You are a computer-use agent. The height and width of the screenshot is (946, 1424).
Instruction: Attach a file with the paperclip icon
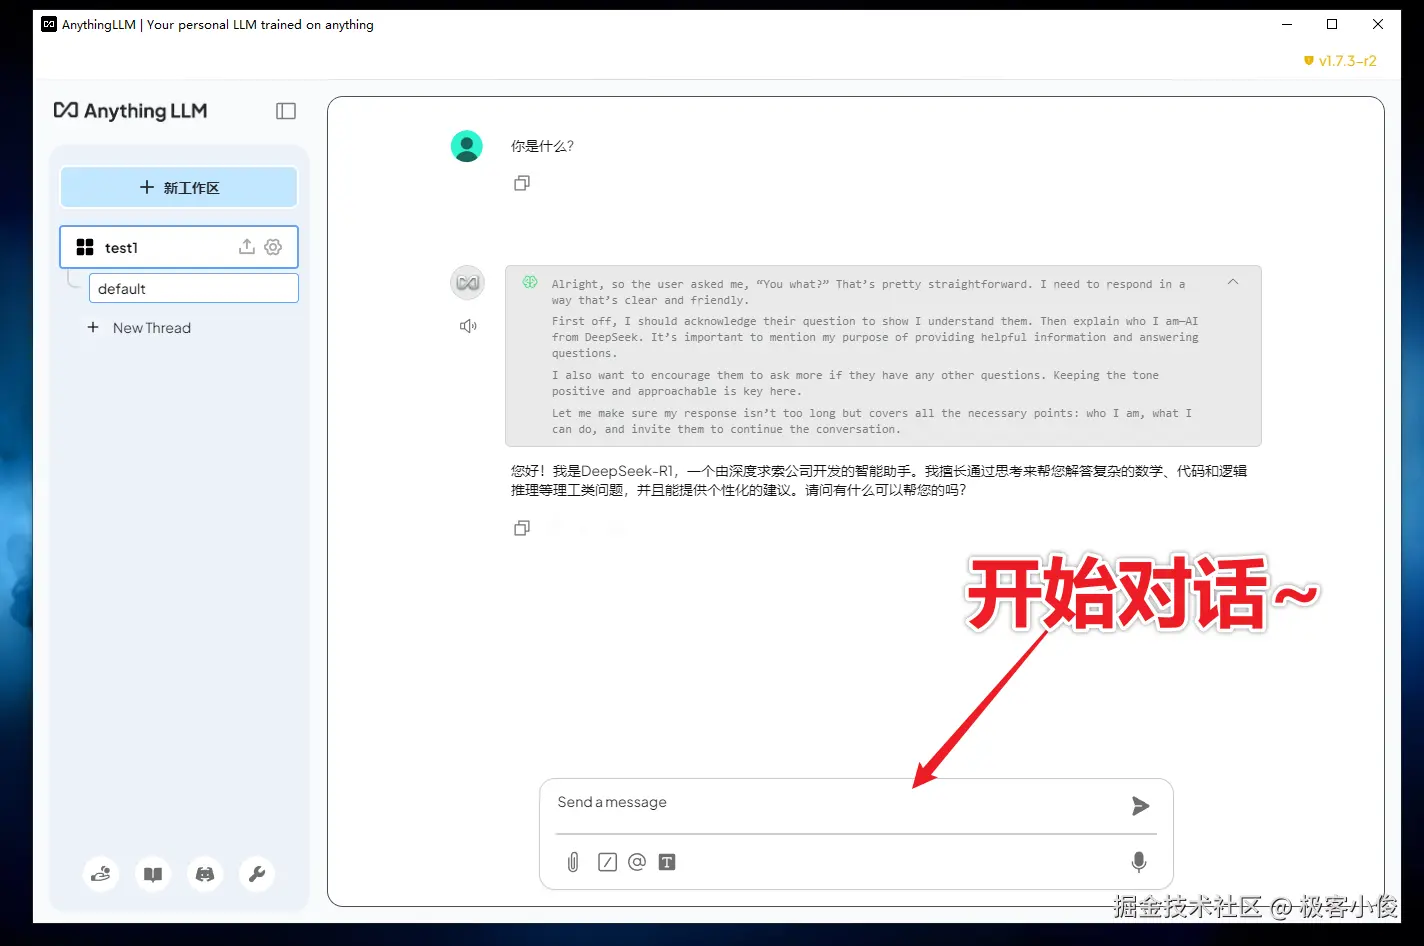point(573,862)
